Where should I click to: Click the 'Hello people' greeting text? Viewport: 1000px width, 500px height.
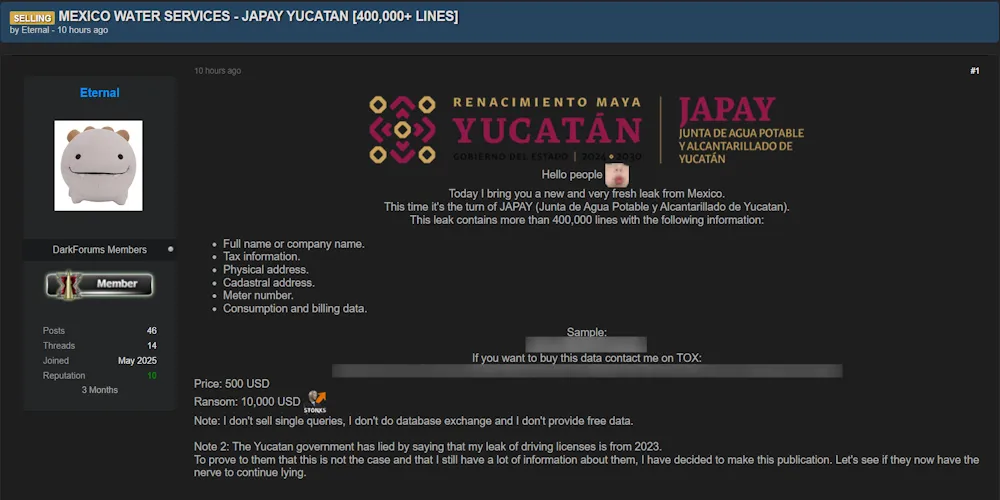572,174
